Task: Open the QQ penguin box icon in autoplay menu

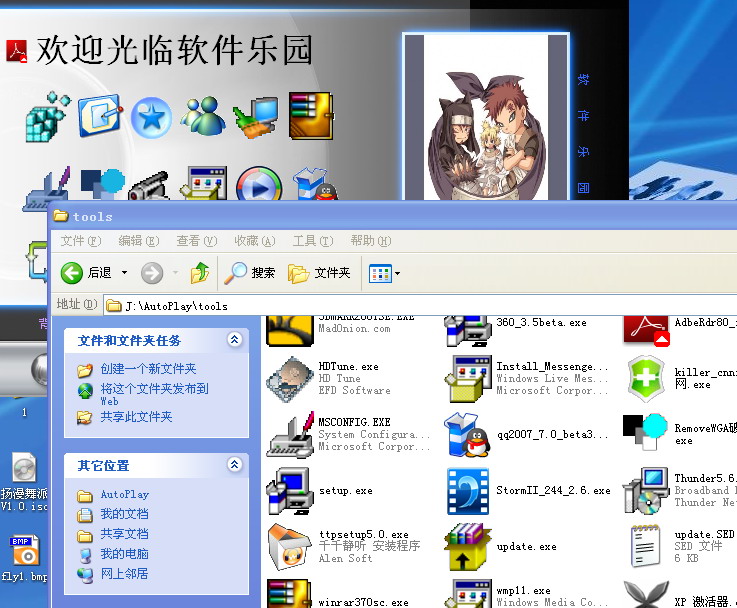Action: point(314,184)
